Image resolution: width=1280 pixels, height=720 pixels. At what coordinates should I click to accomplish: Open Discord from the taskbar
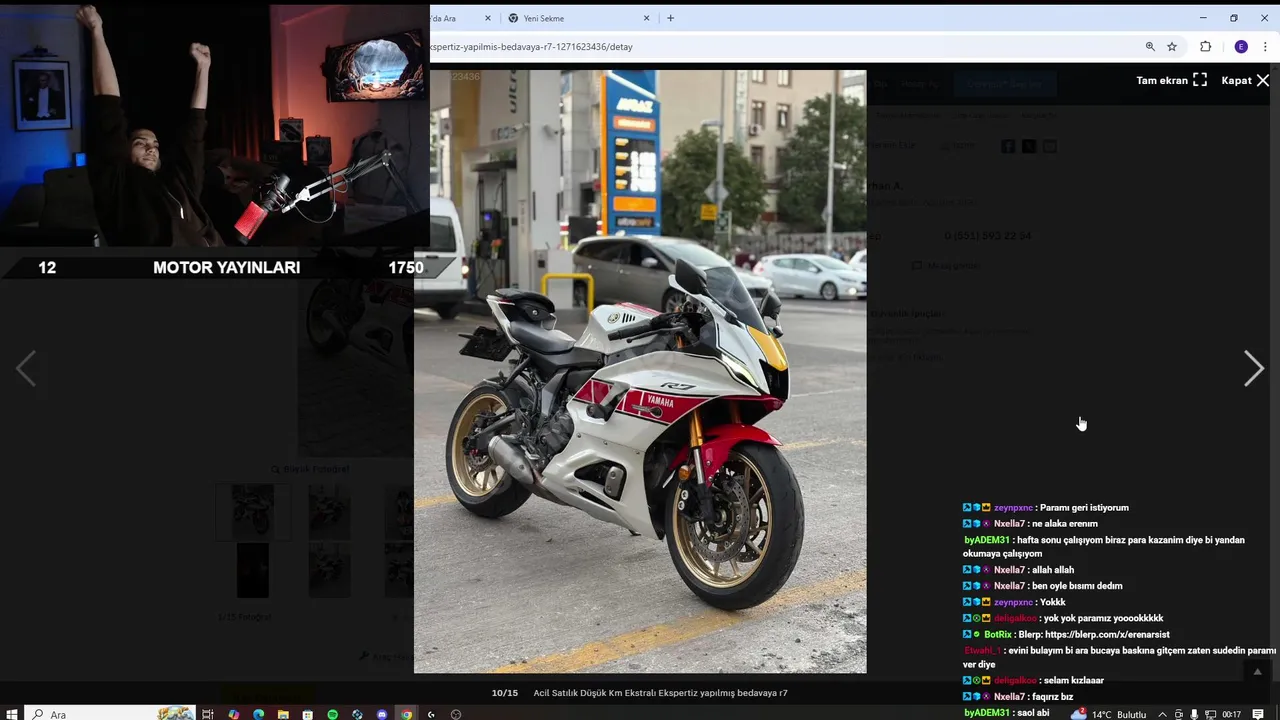click(x=382, y=714)
